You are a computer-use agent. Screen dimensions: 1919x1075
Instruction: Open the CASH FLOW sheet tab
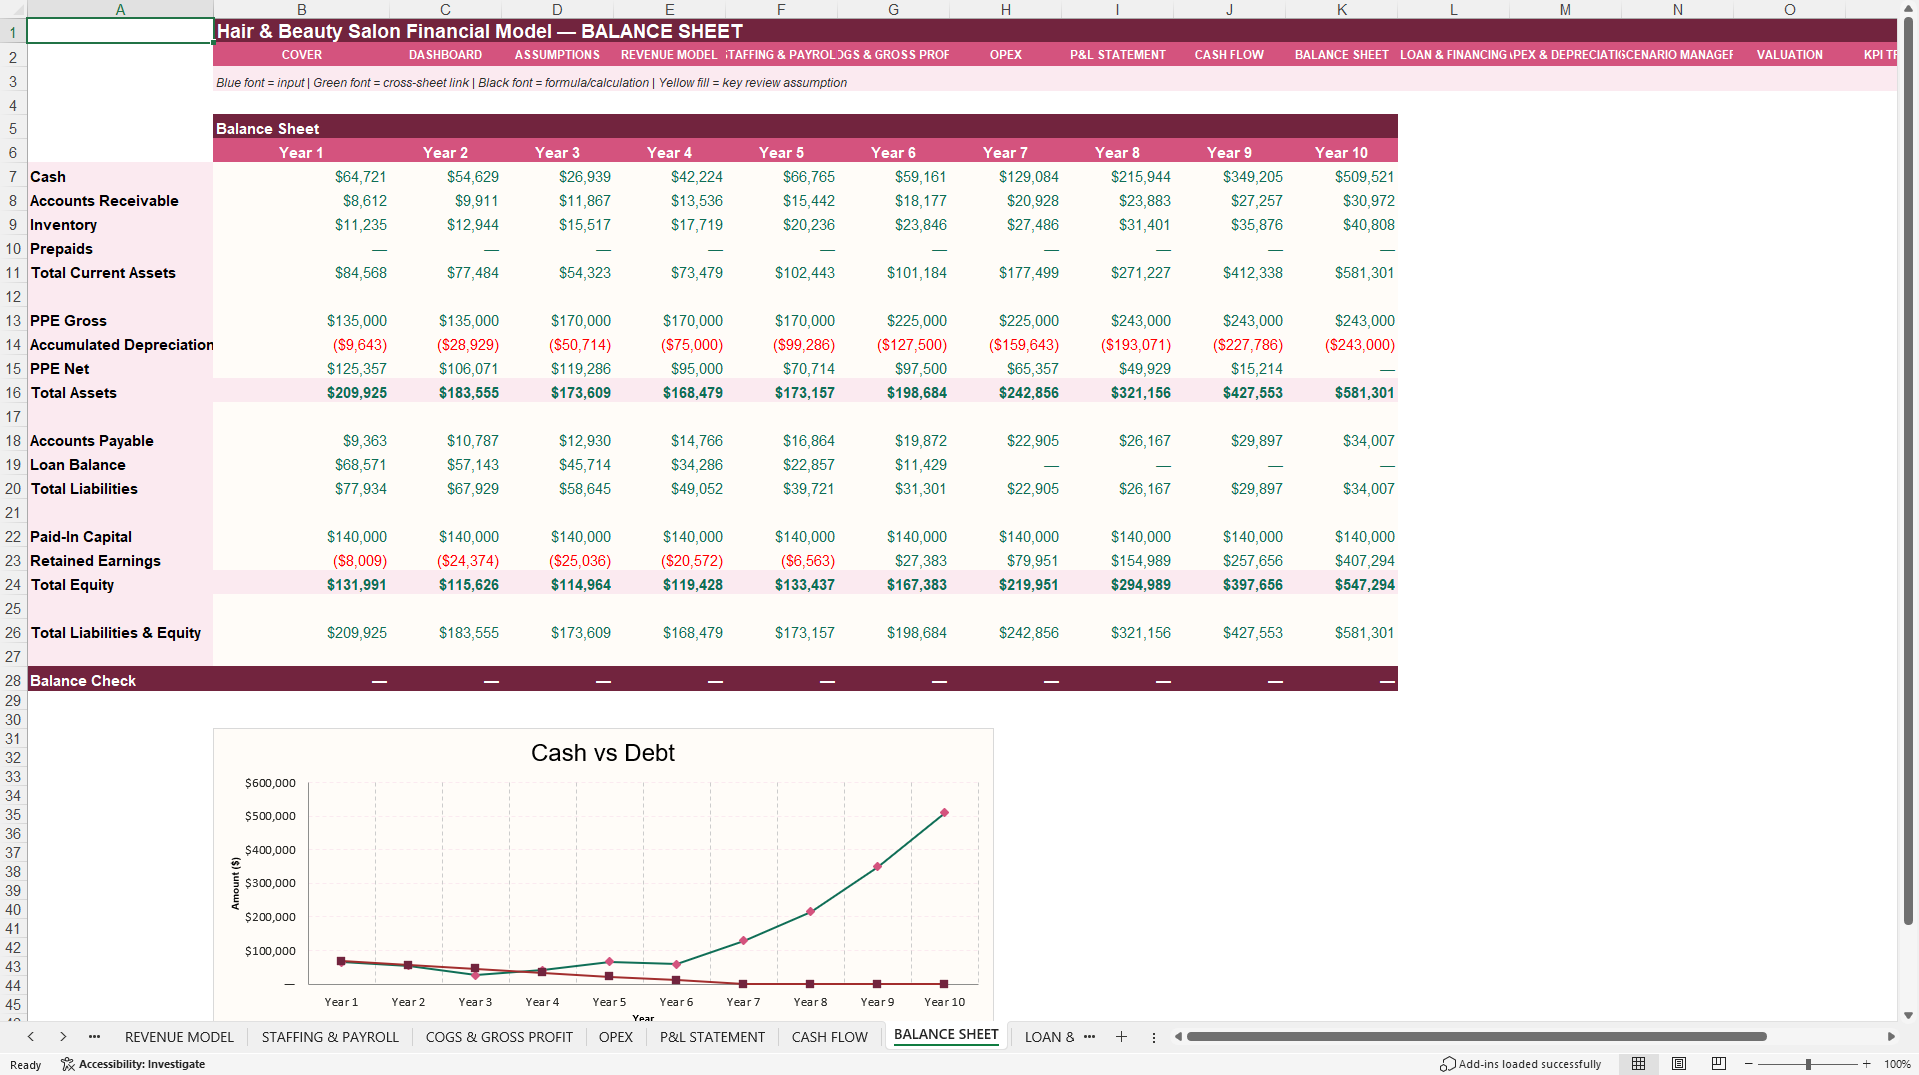pos(830,1037)
